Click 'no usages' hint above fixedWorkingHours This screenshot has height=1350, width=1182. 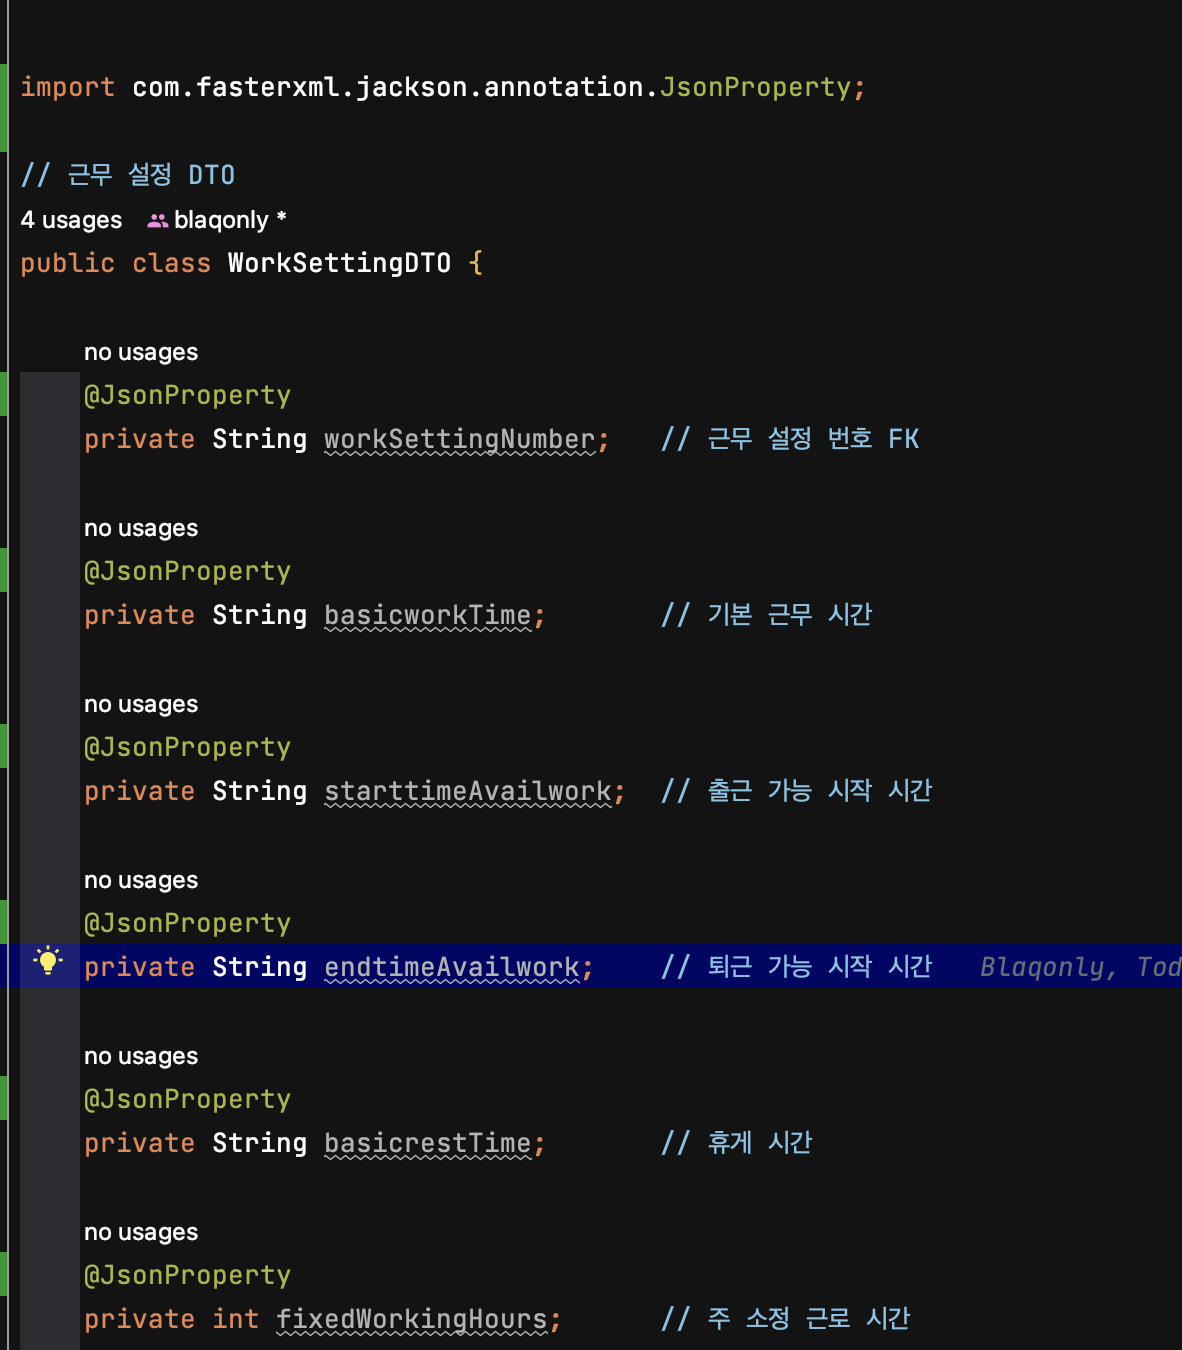click(141, 1232)
